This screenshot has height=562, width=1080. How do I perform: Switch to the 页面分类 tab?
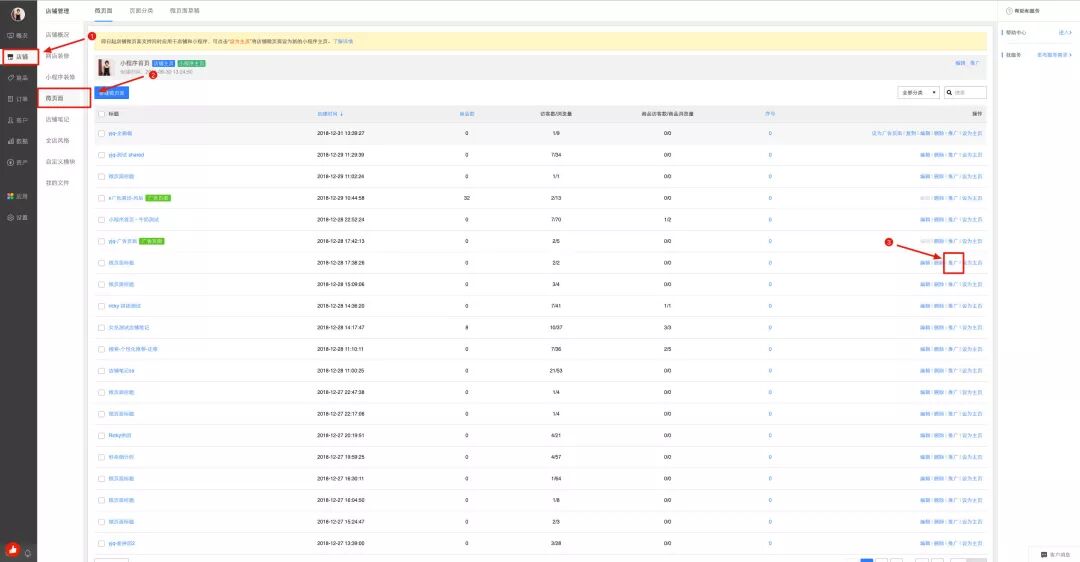point(141,11)
